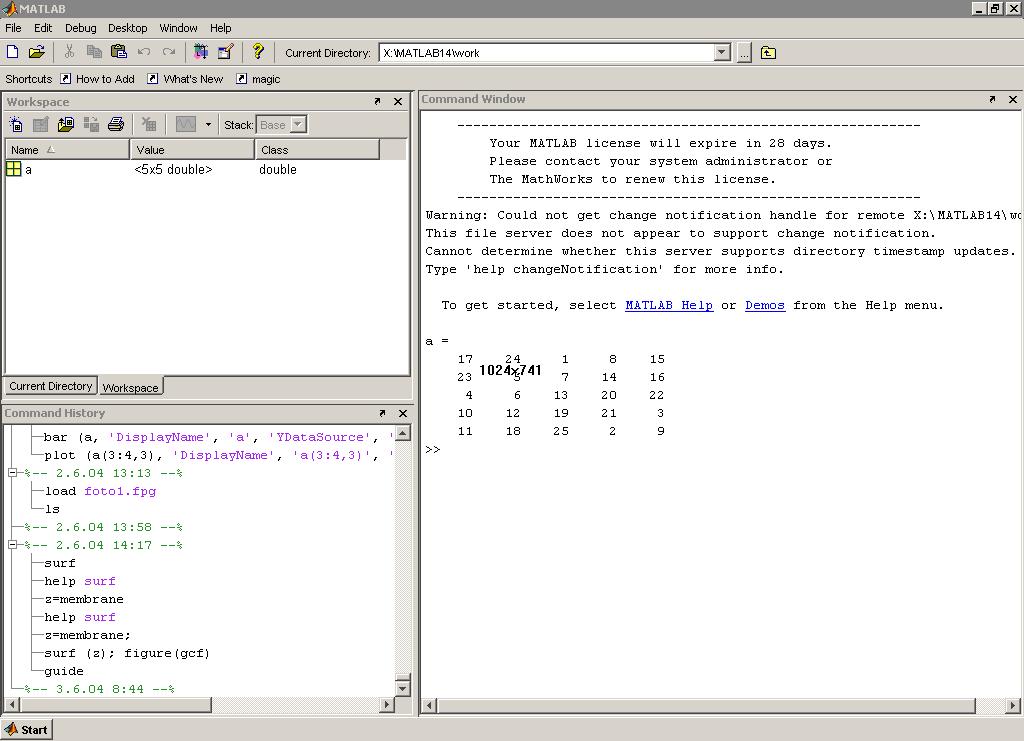Select the 'guide' history entry
Screen dimensions: 1024x741
click(x=63, y=671)
